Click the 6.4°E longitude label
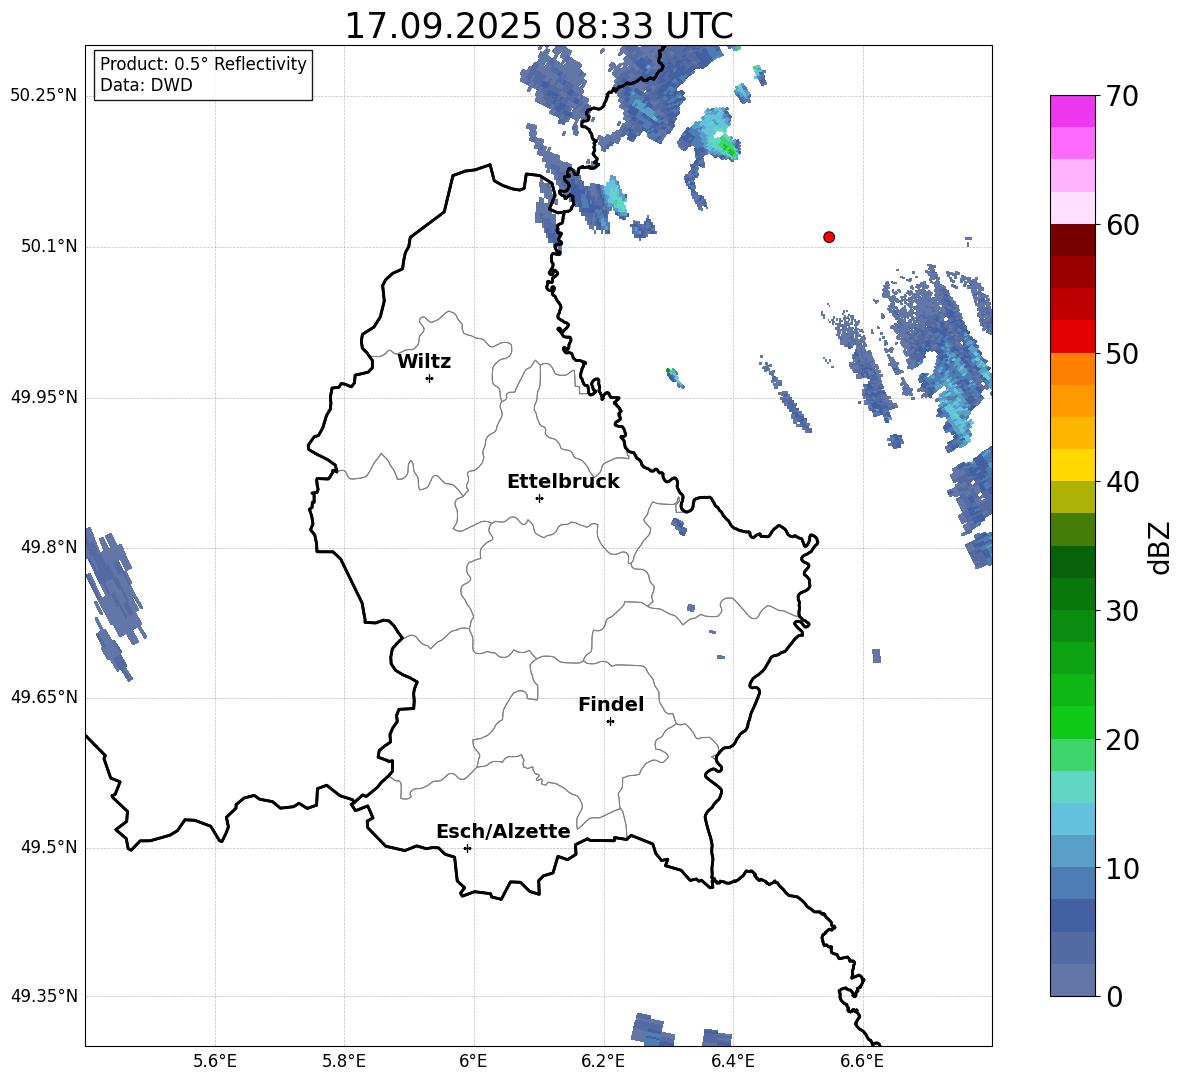 tap(732, 1061)
